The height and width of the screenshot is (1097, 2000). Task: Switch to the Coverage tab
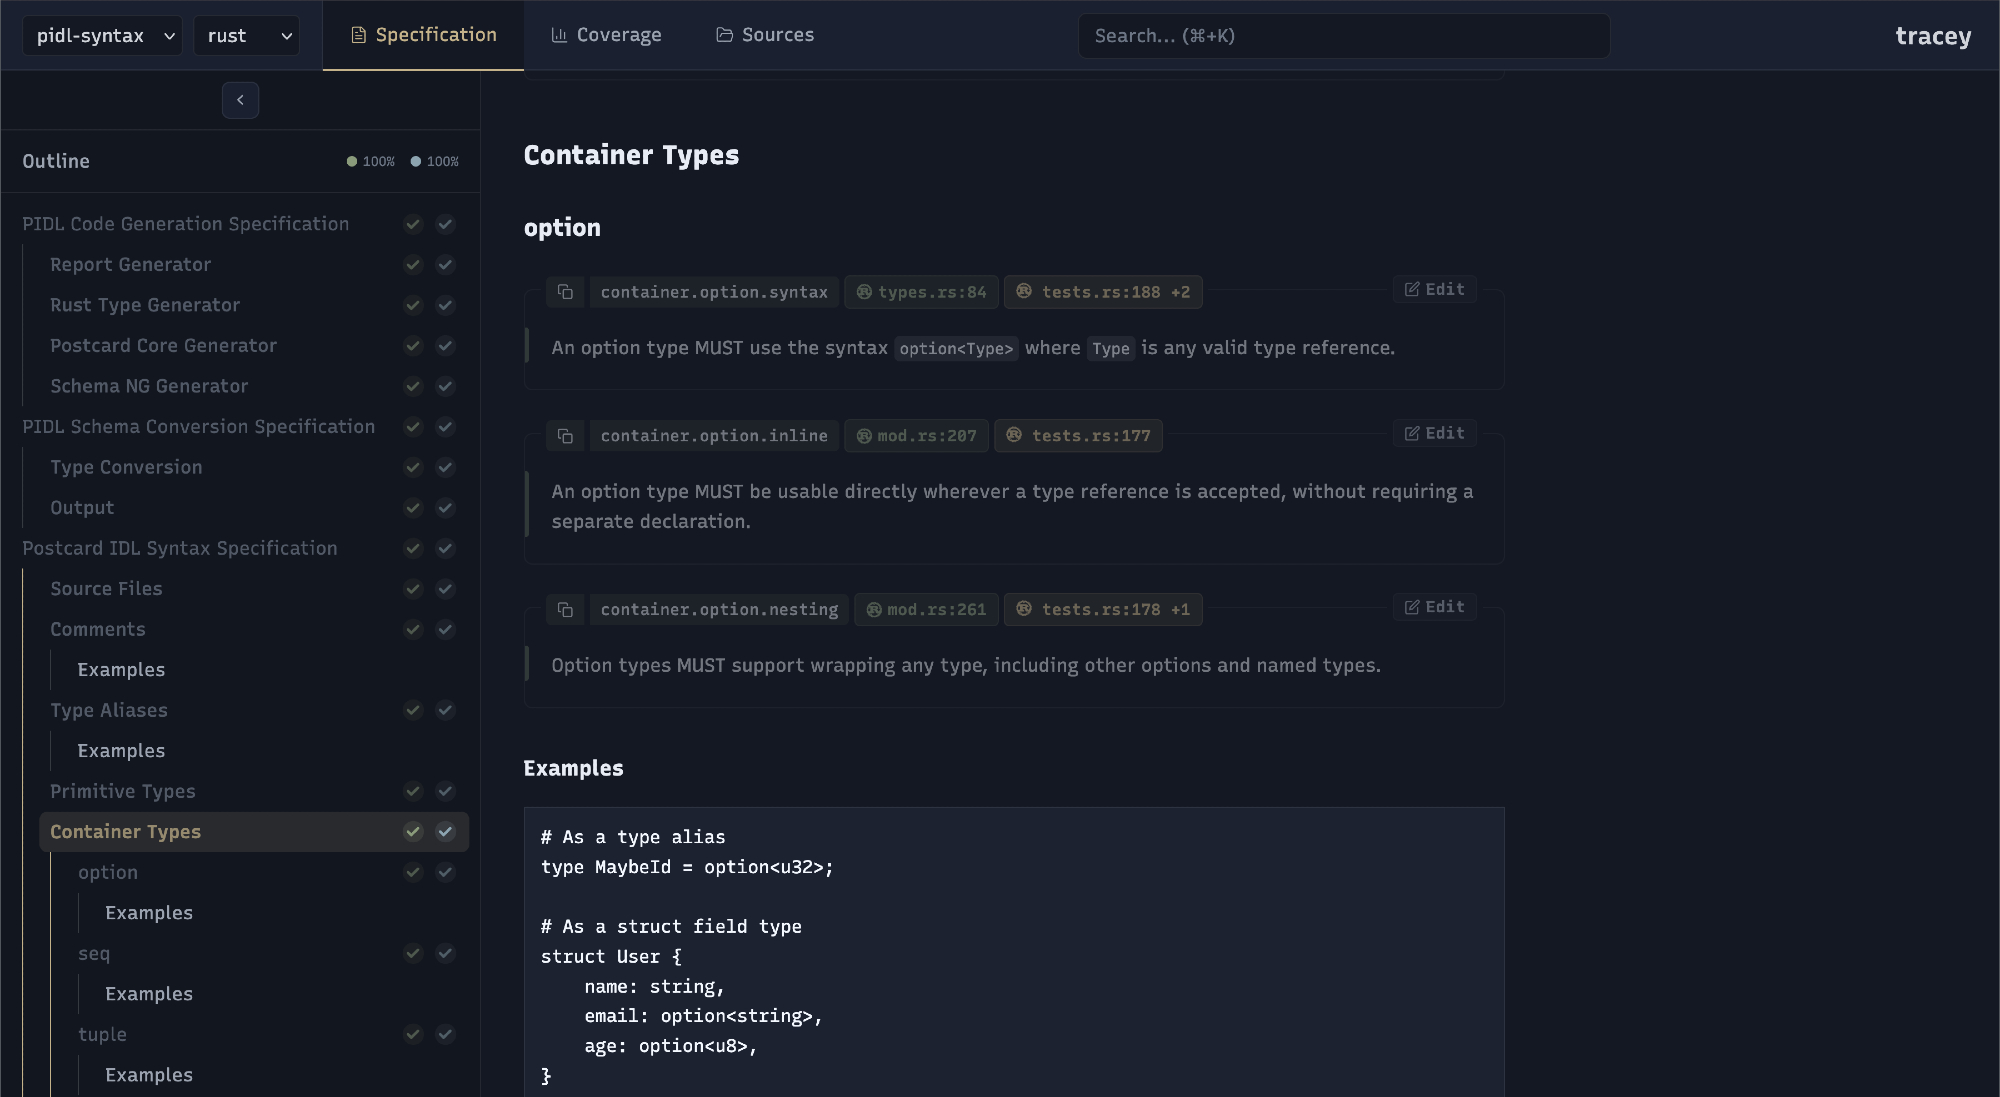606,35
